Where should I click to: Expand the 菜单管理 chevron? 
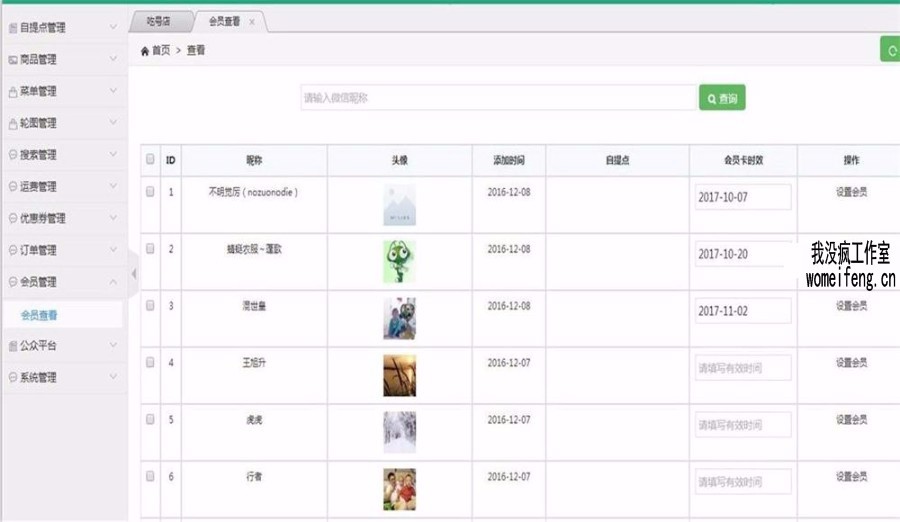113,91
